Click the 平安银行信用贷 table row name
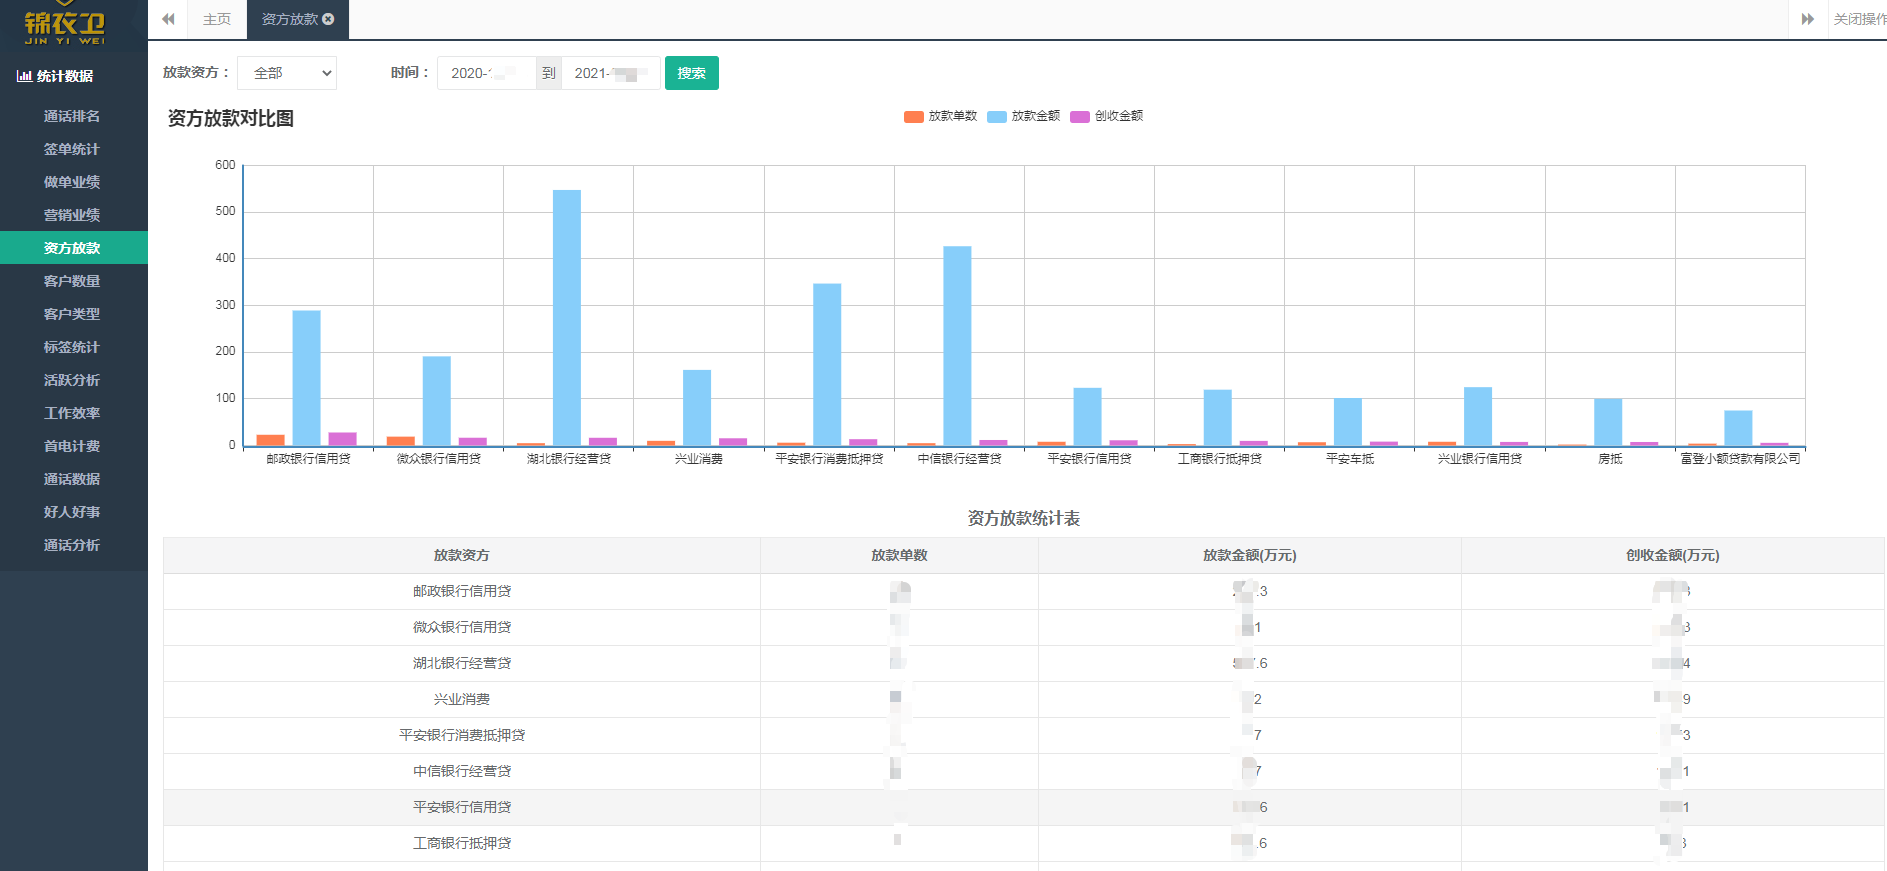The image size is (1887, 871). point(462,807)
